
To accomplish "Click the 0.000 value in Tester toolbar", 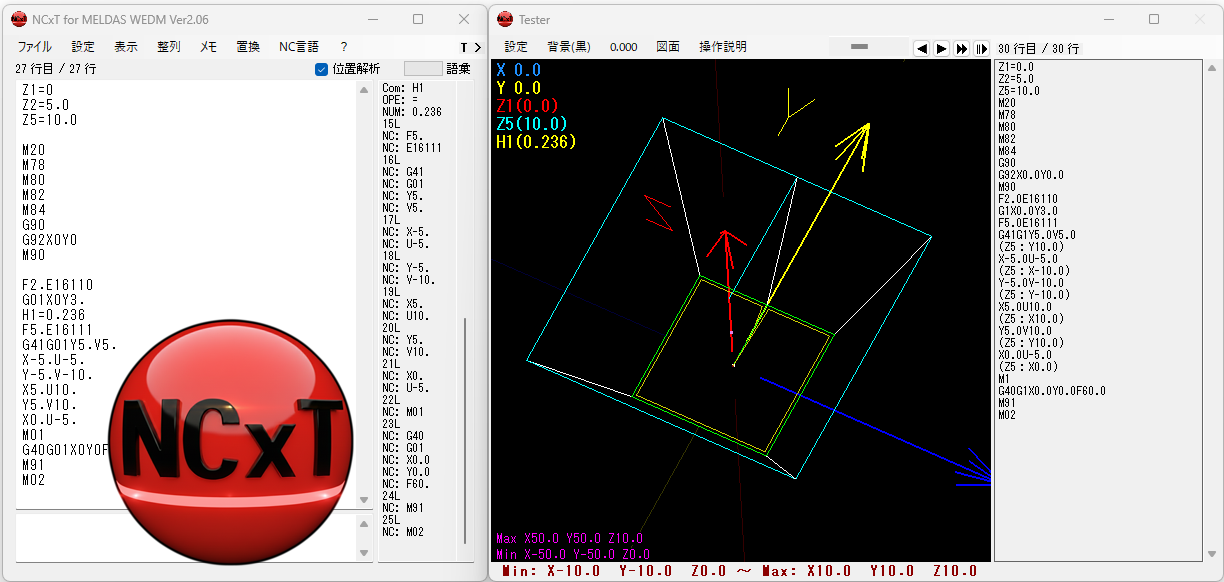I will click(623, 47).
